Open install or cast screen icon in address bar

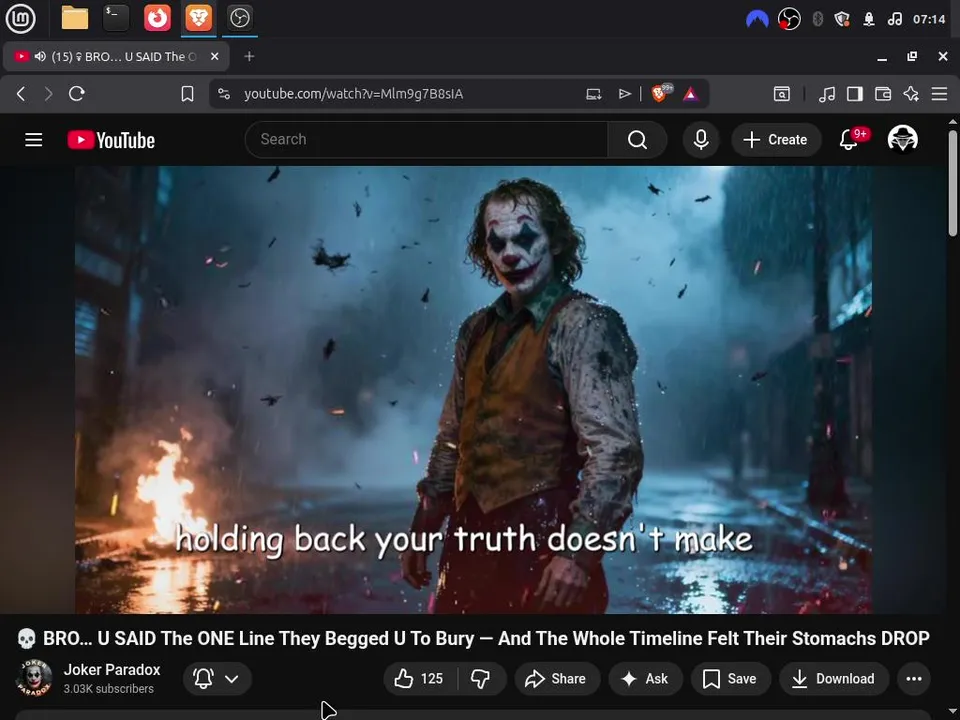[x=593, y=94]
